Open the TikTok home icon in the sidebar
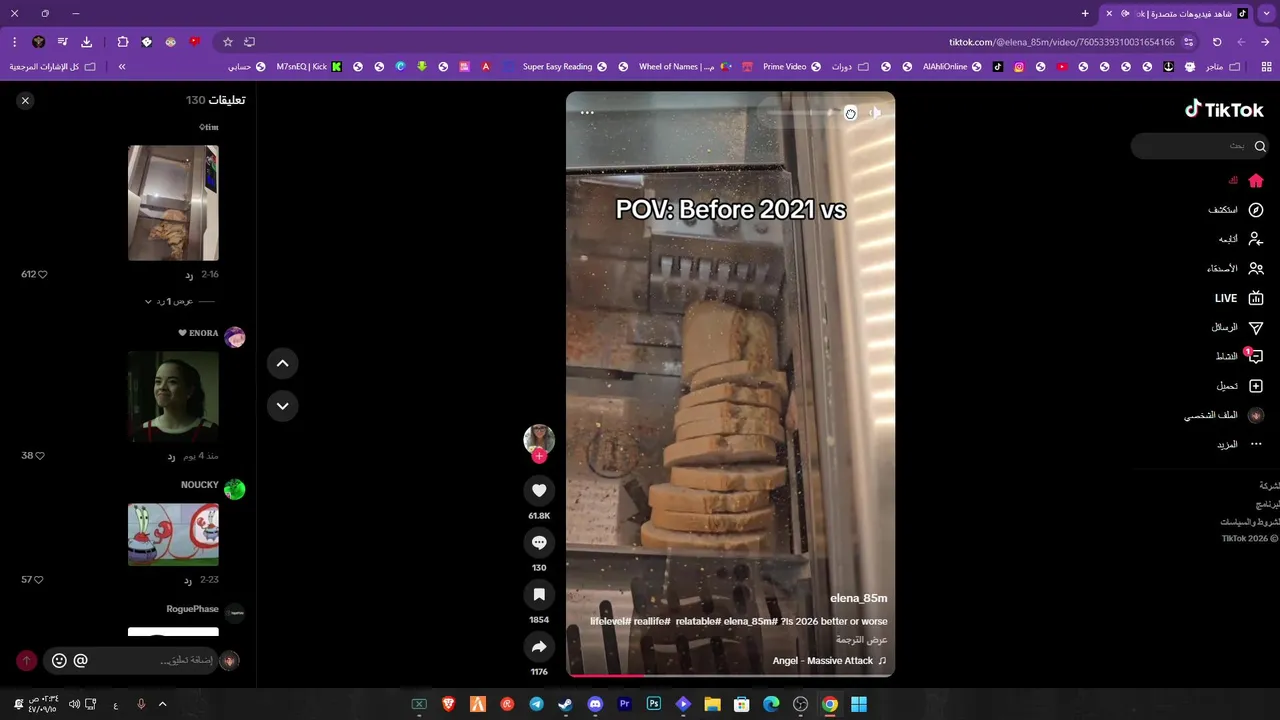The width and height of the screenshot is (1280, 720). [x=1256, y=181]
